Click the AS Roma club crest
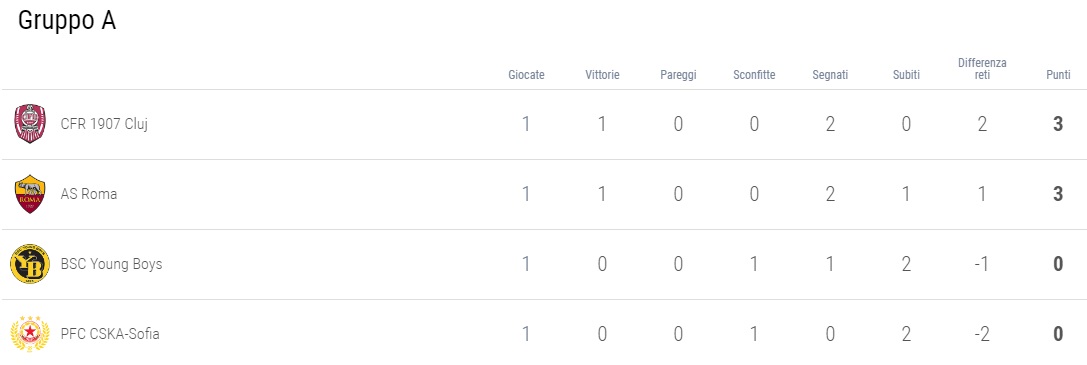The width and height of the screenshot is (1087, 365). pos(30,194)
